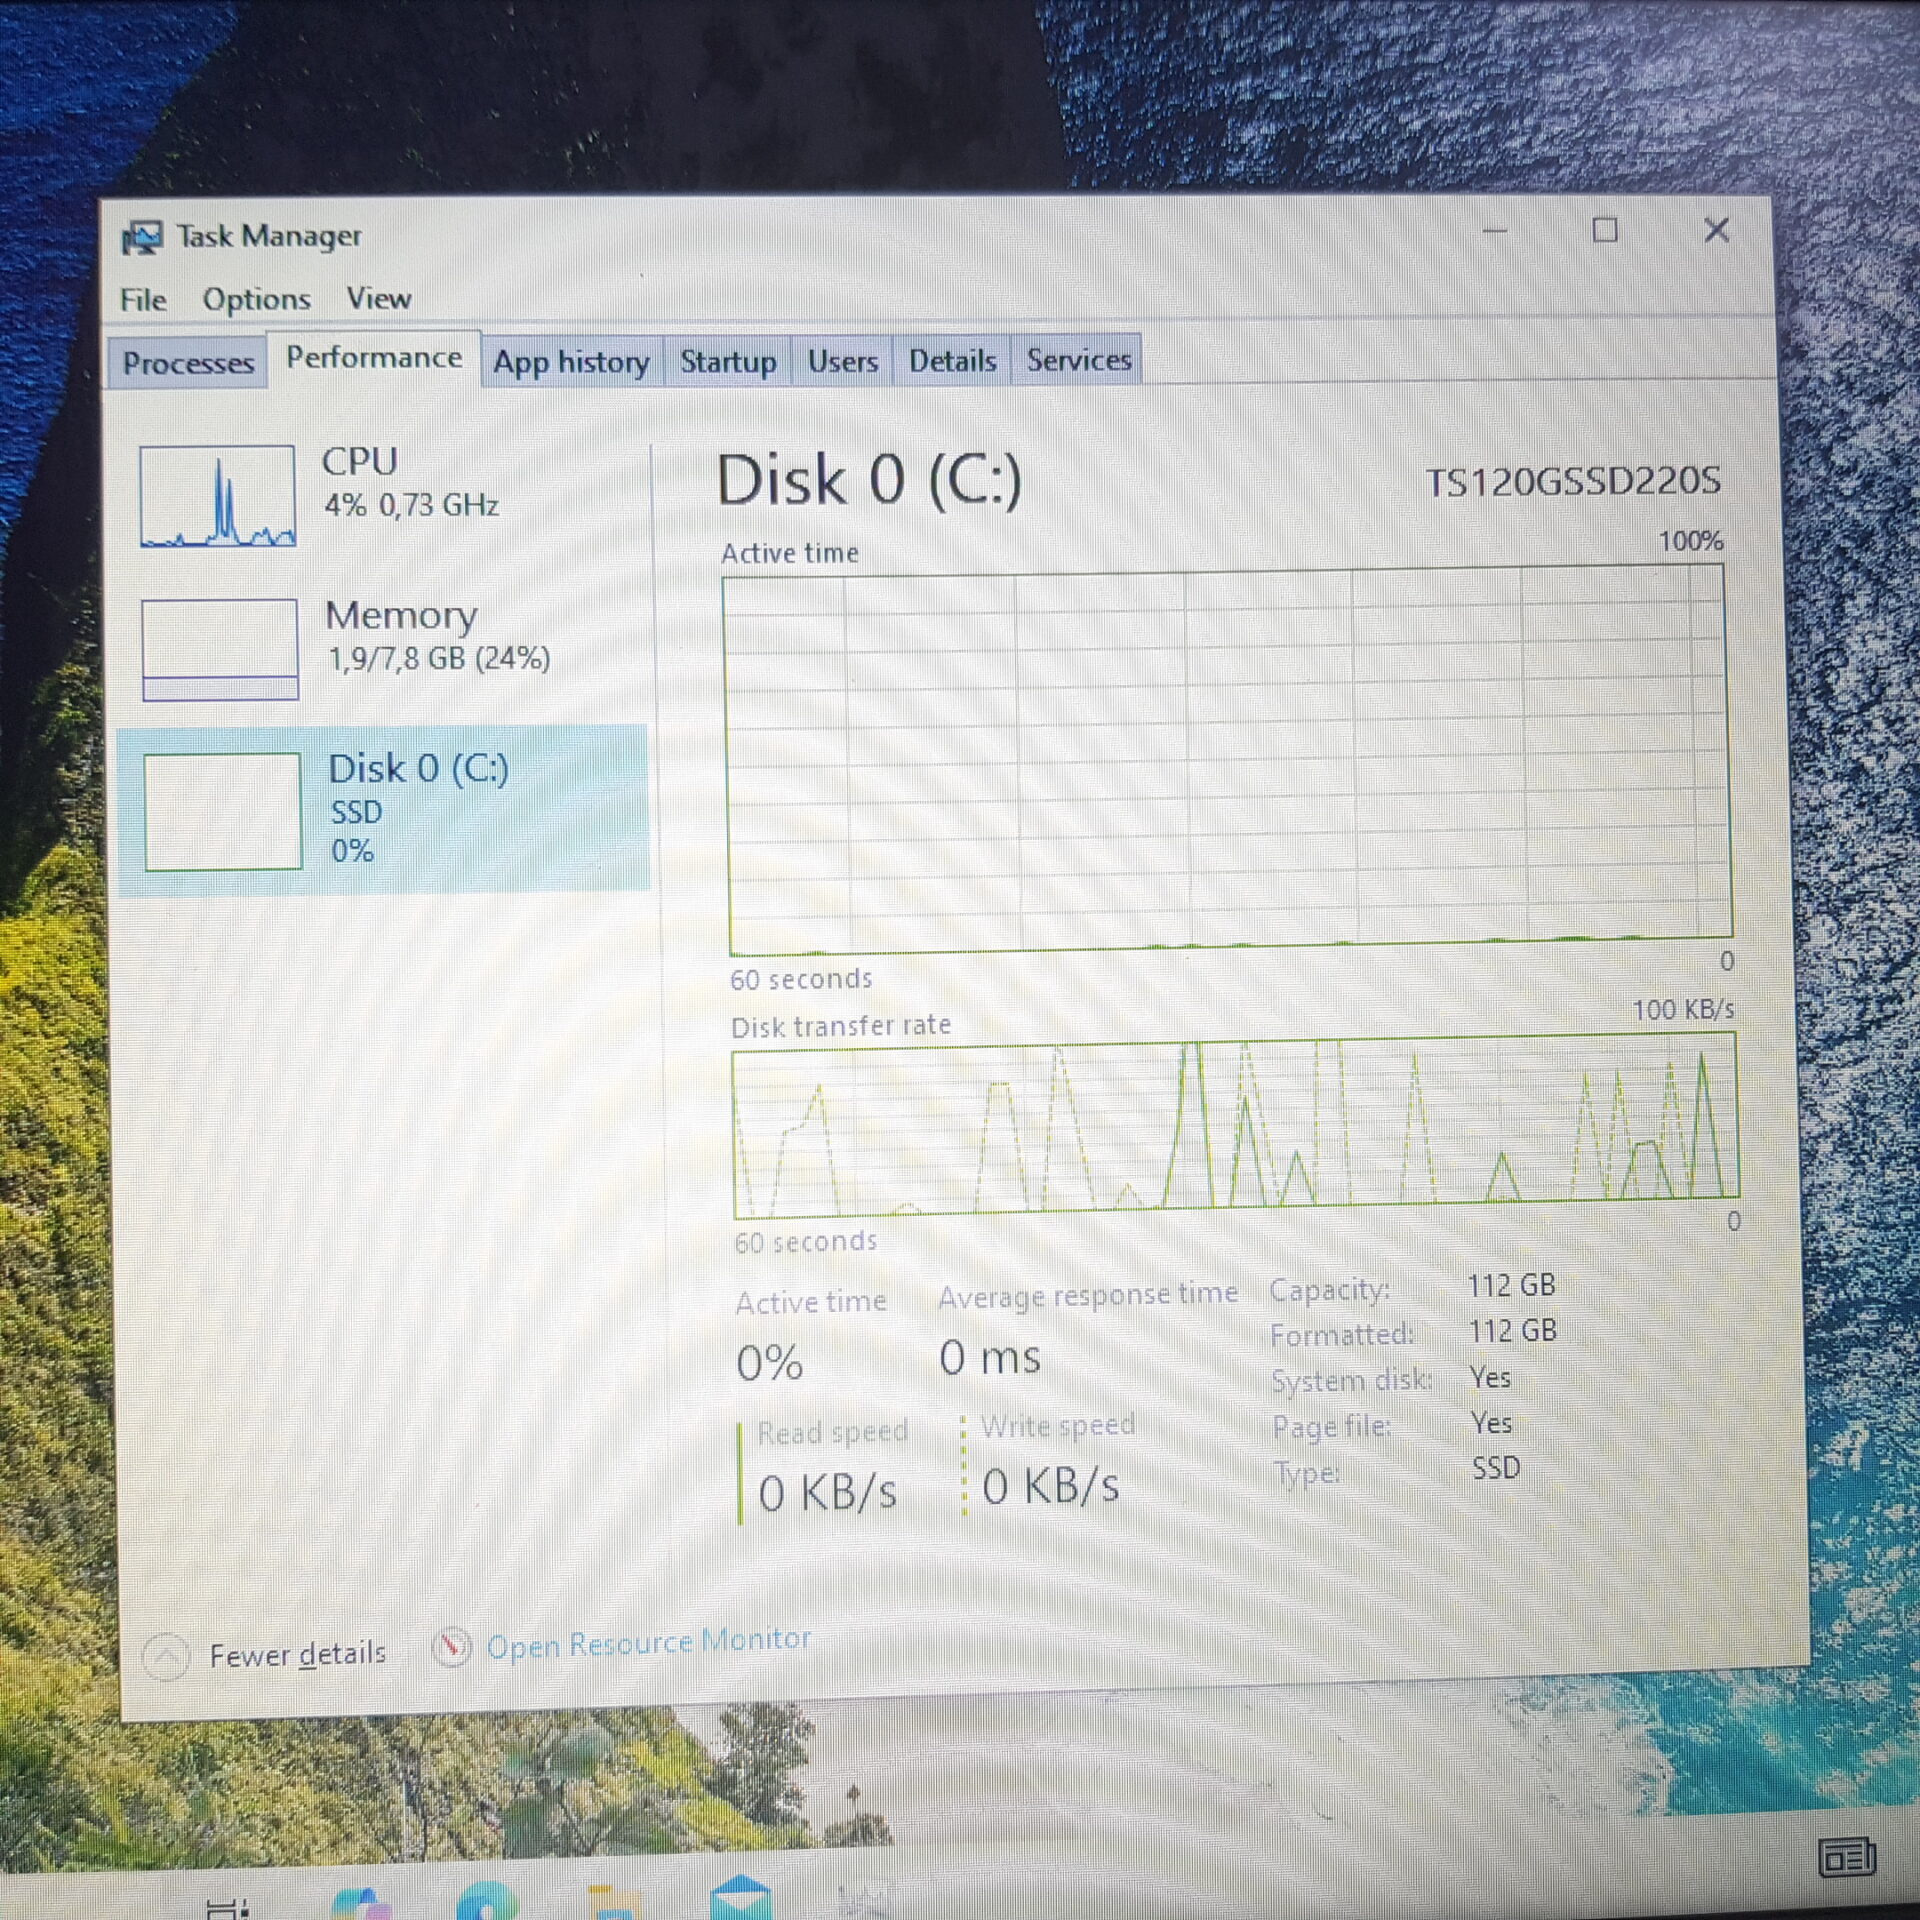
Task: Click the Write speed 0 KB/s value
Action: point(1050,1486)
